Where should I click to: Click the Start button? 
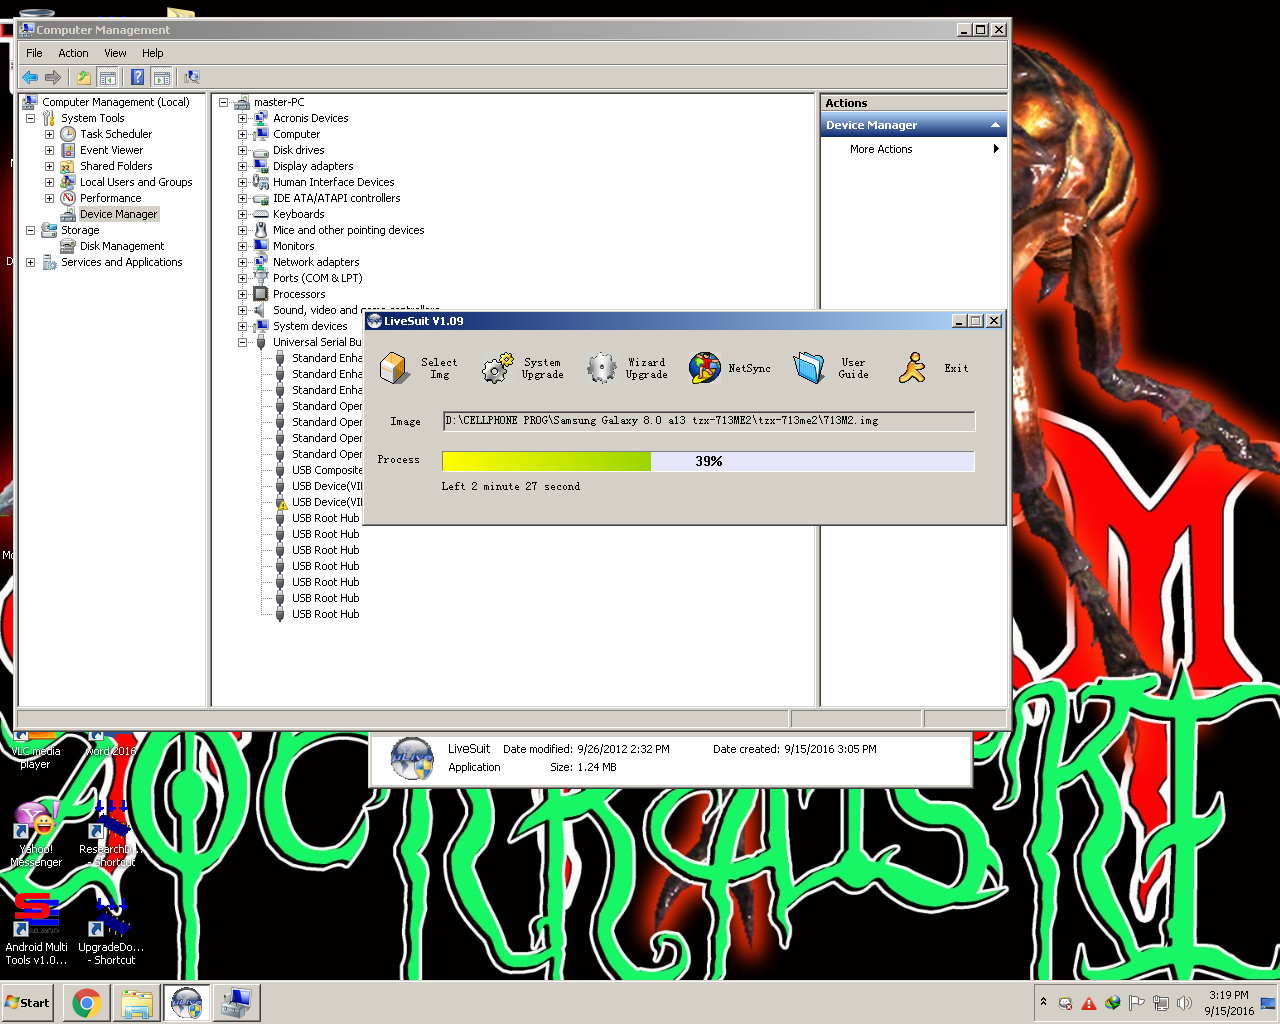(28, 1003)
